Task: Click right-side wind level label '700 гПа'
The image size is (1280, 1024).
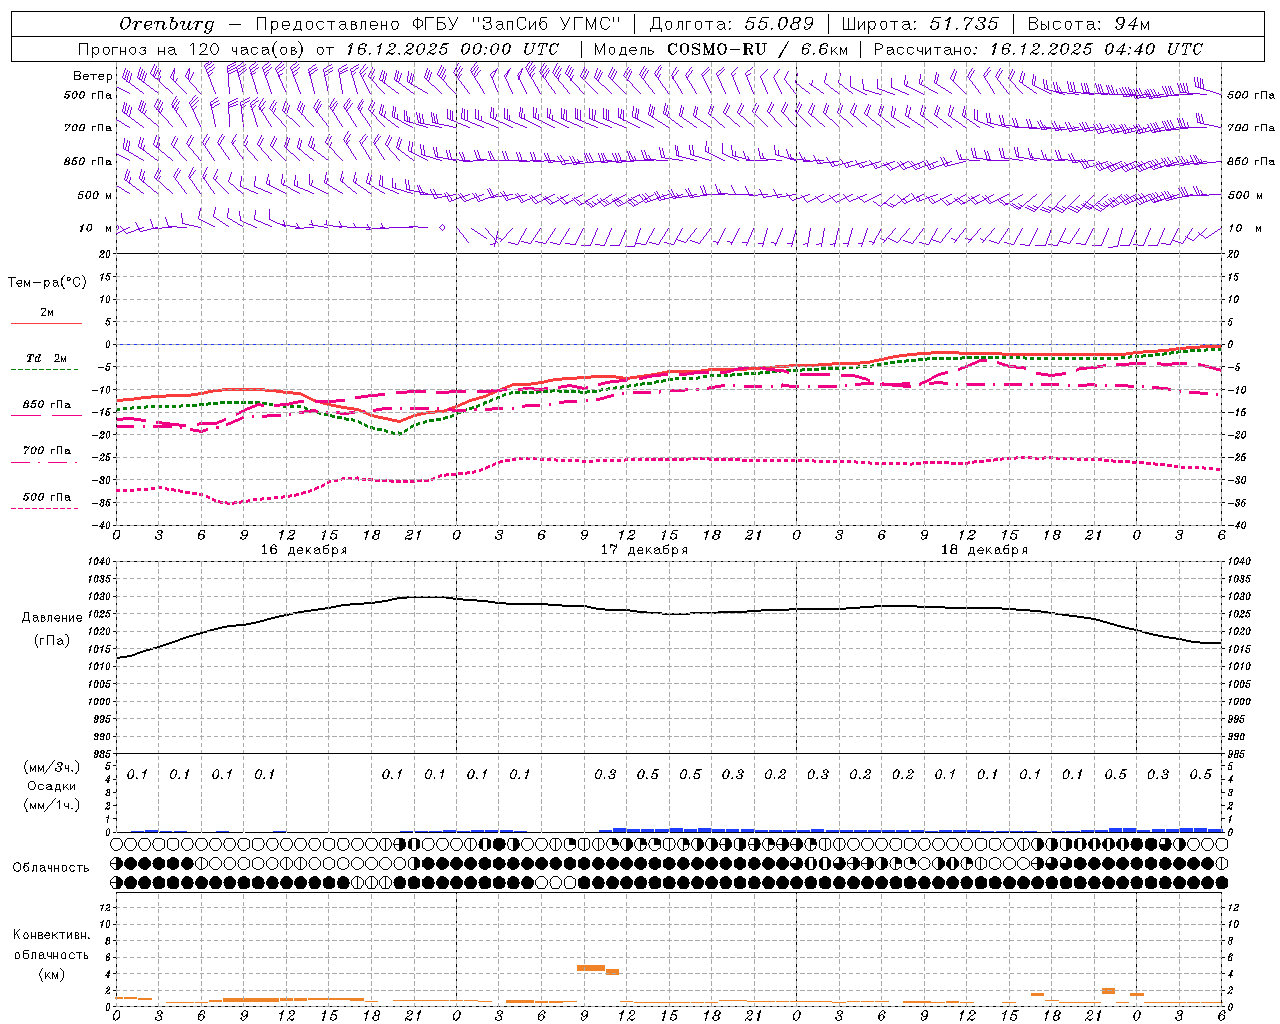Action: [1251, 128]
